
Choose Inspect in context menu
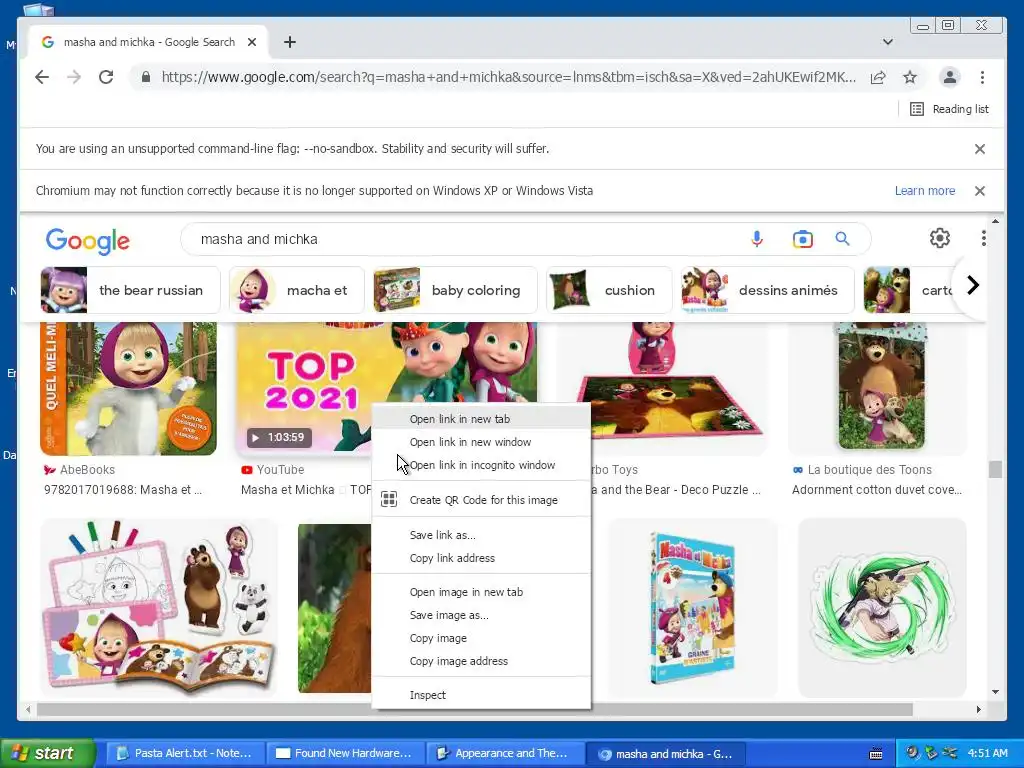[481, 695]
